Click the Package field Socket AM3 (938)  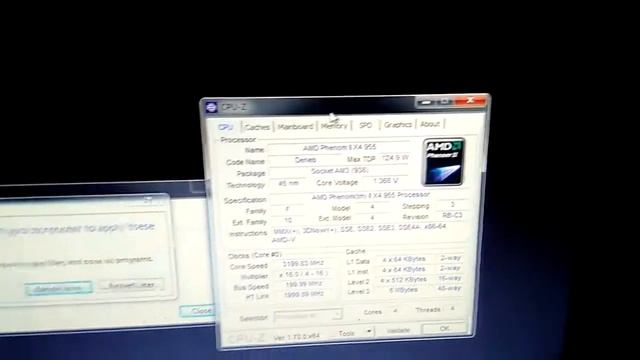(x=340, y=171)
